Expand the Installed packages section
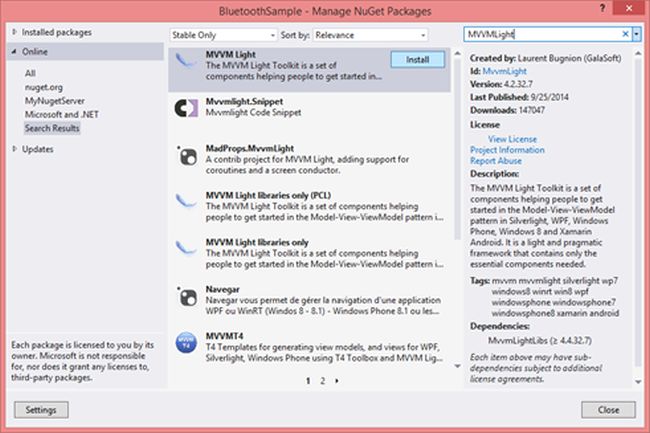Screen dimensions: 650x433 (x=14, y=32)
